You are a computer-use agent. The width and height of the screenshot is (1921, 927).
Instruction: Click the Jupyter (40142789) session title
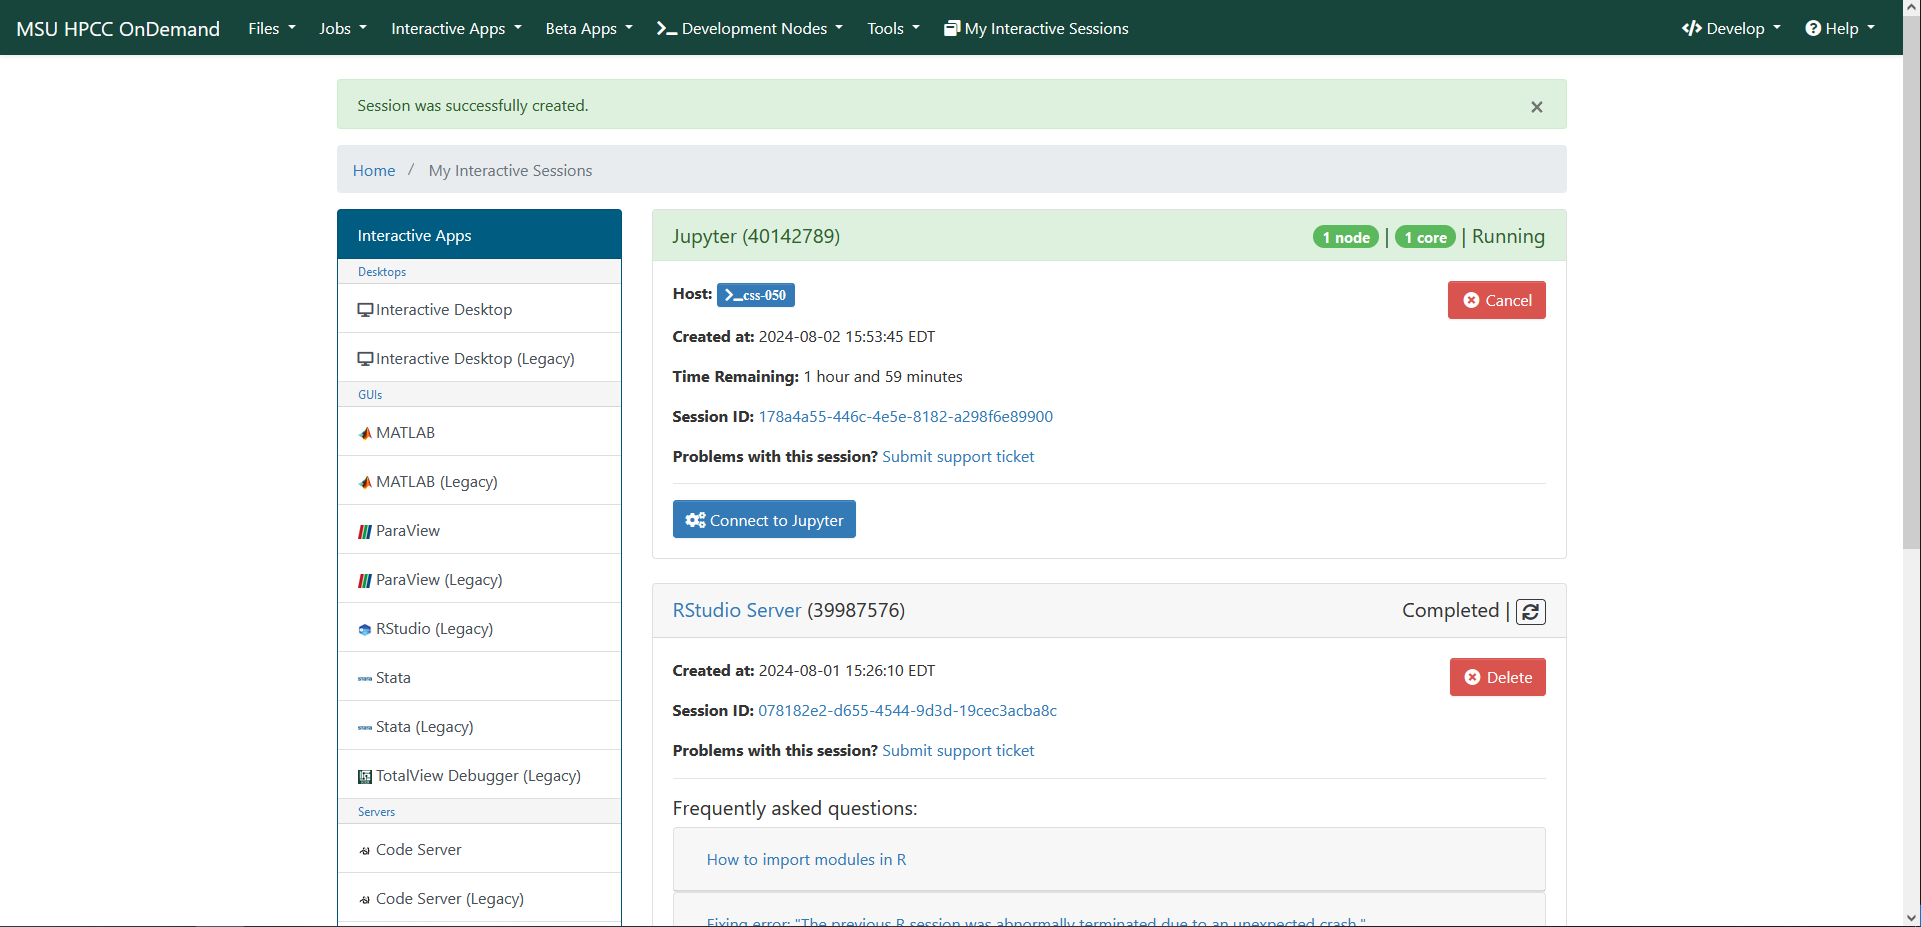756,236
